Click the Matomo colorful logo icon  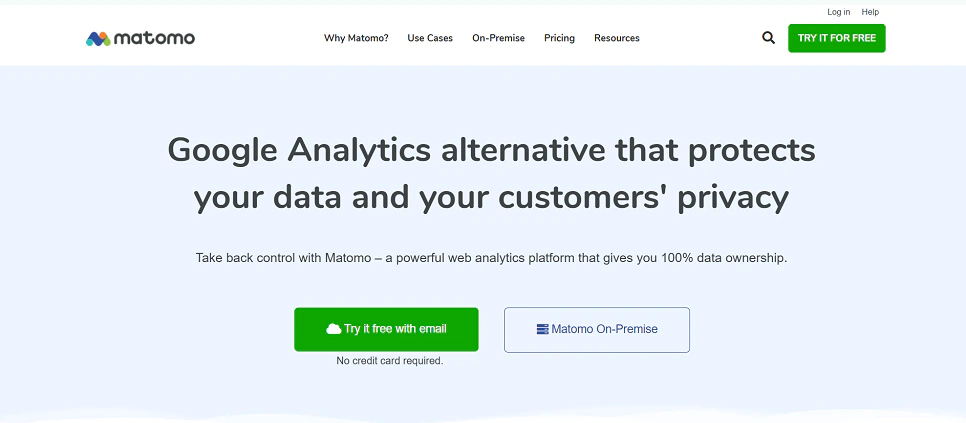[98, 39]
